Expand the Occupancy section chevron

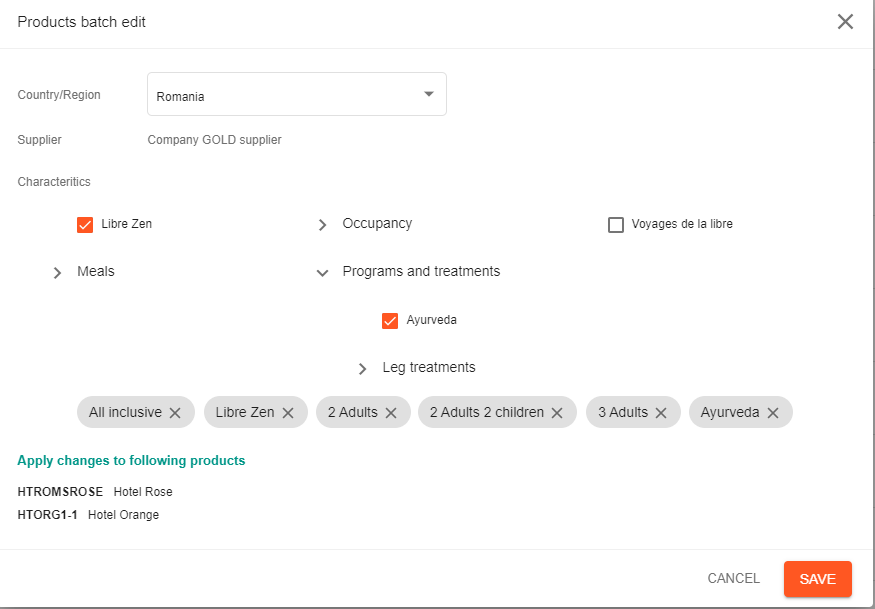pyautogui.click(x=322, y=224)
